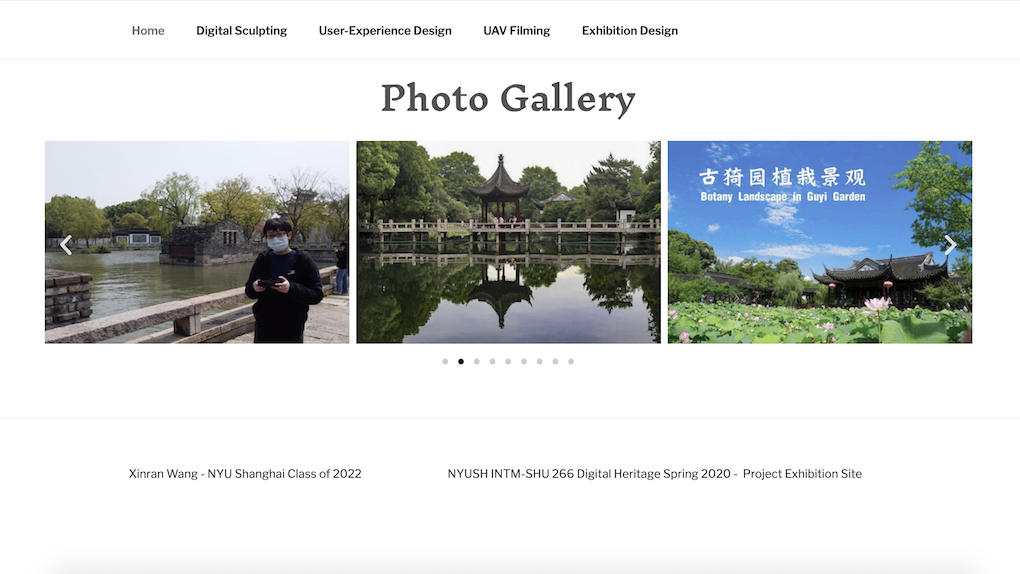Open the Digital Sculpting page
Image resolution: width=1020 pixels, height=574 pixels.
tap(241, 31)
